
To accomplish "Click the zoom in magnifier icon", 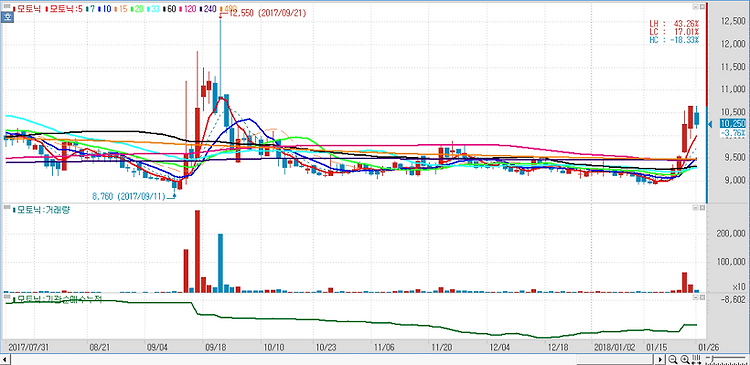I will (x=684, y=359).
